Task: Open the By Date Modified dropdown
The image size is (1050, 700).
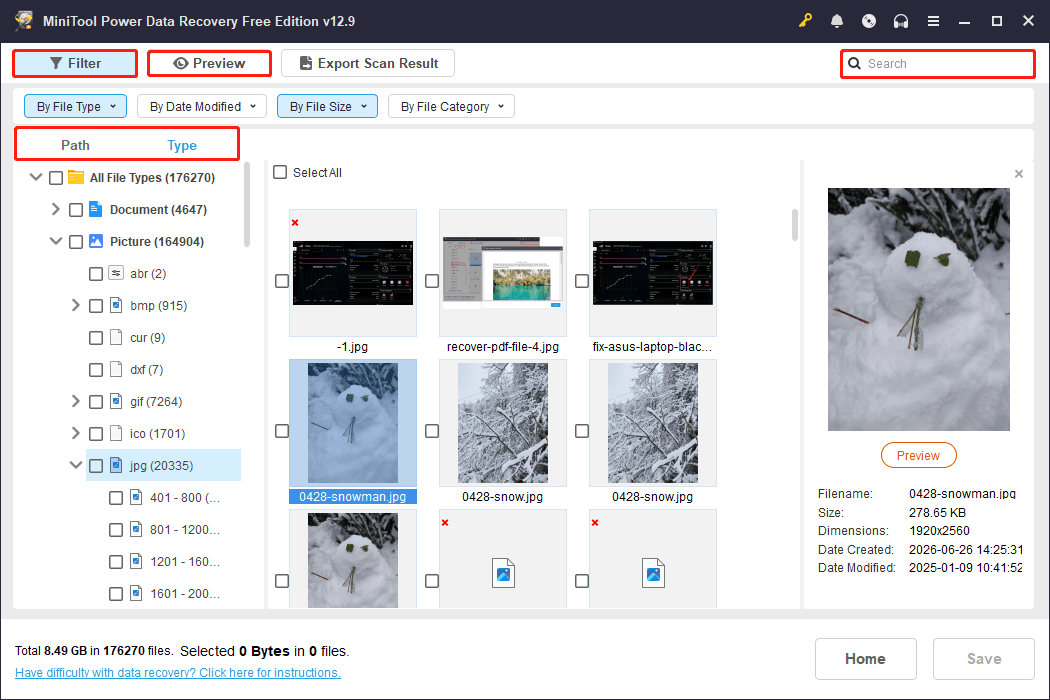Action: tap(202, 107)
